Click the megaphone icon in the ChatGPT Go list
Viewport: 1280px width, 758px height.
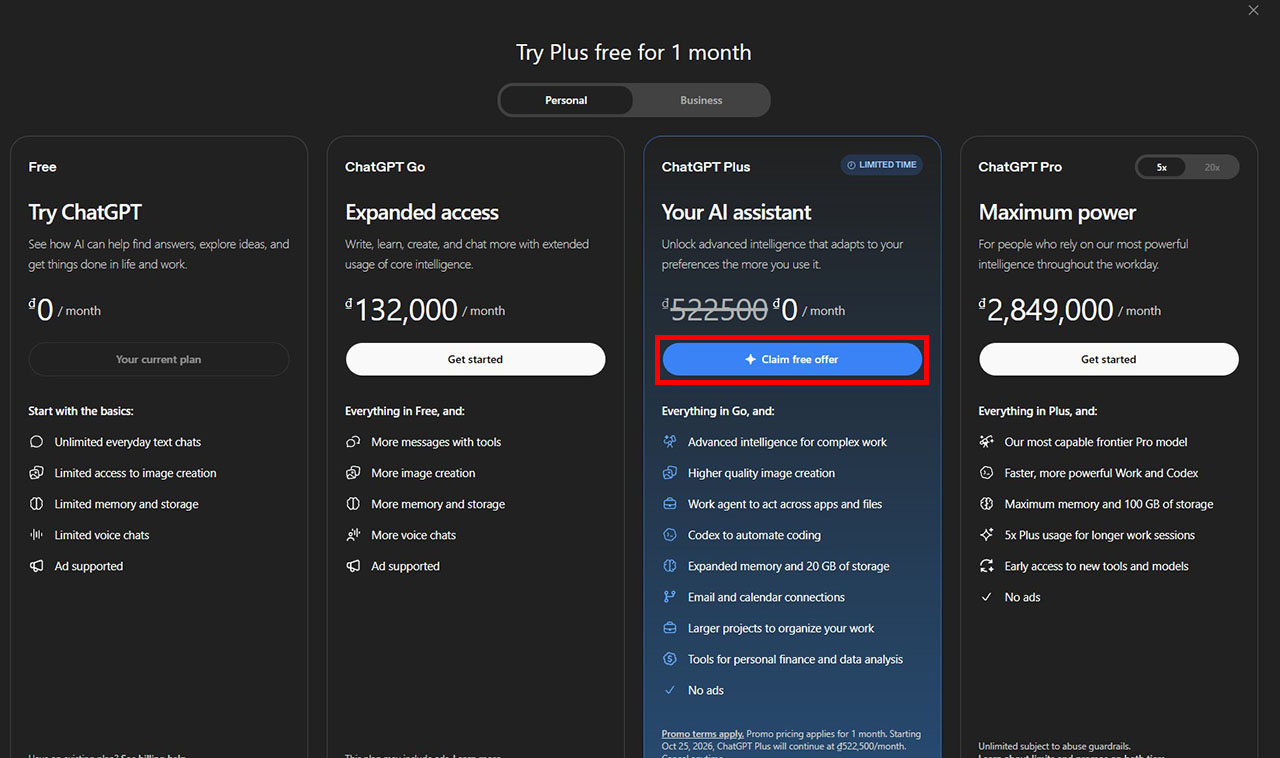click(353, 566)
